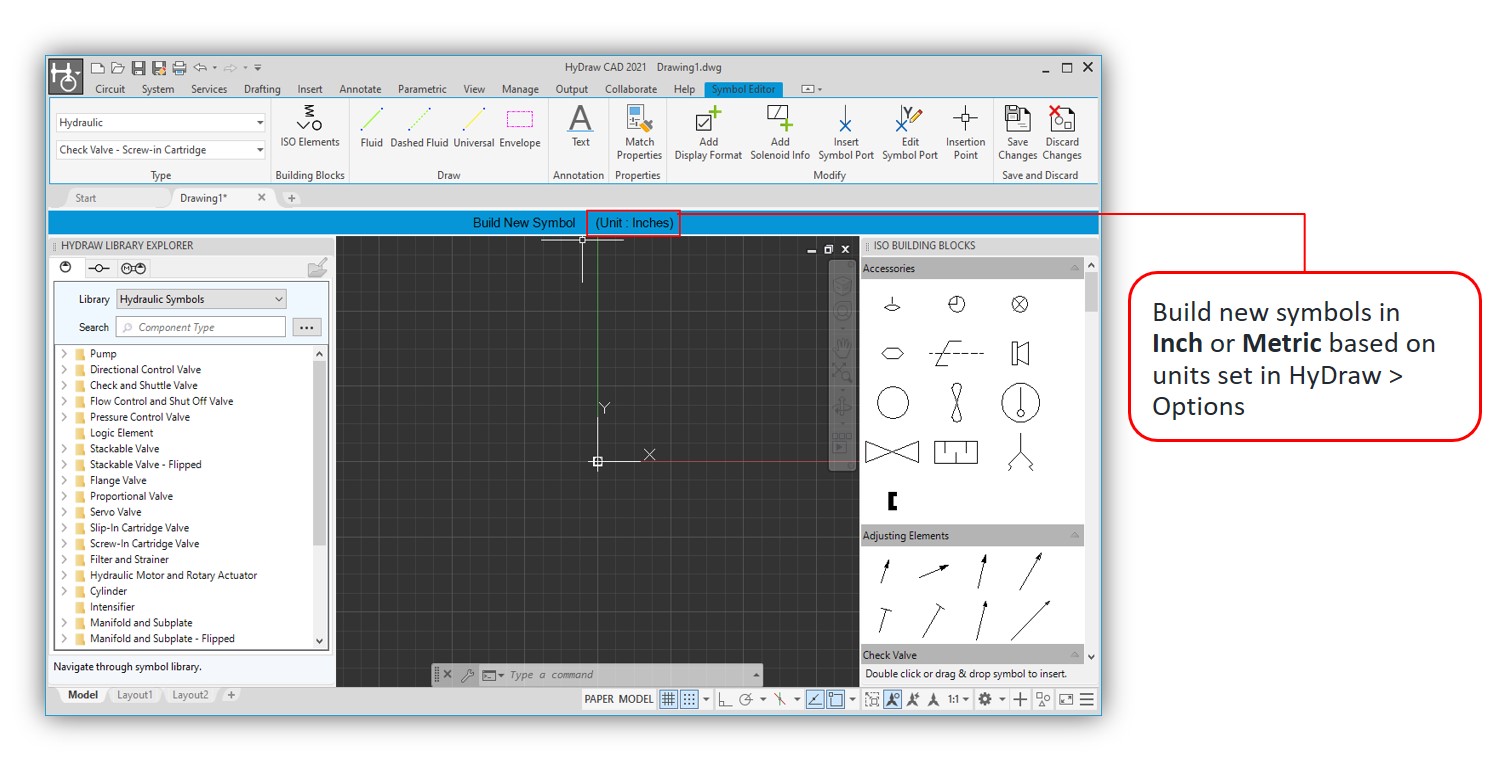Open the ISO Elements building blocks
1500x770 pixels.
click(309, 127)
